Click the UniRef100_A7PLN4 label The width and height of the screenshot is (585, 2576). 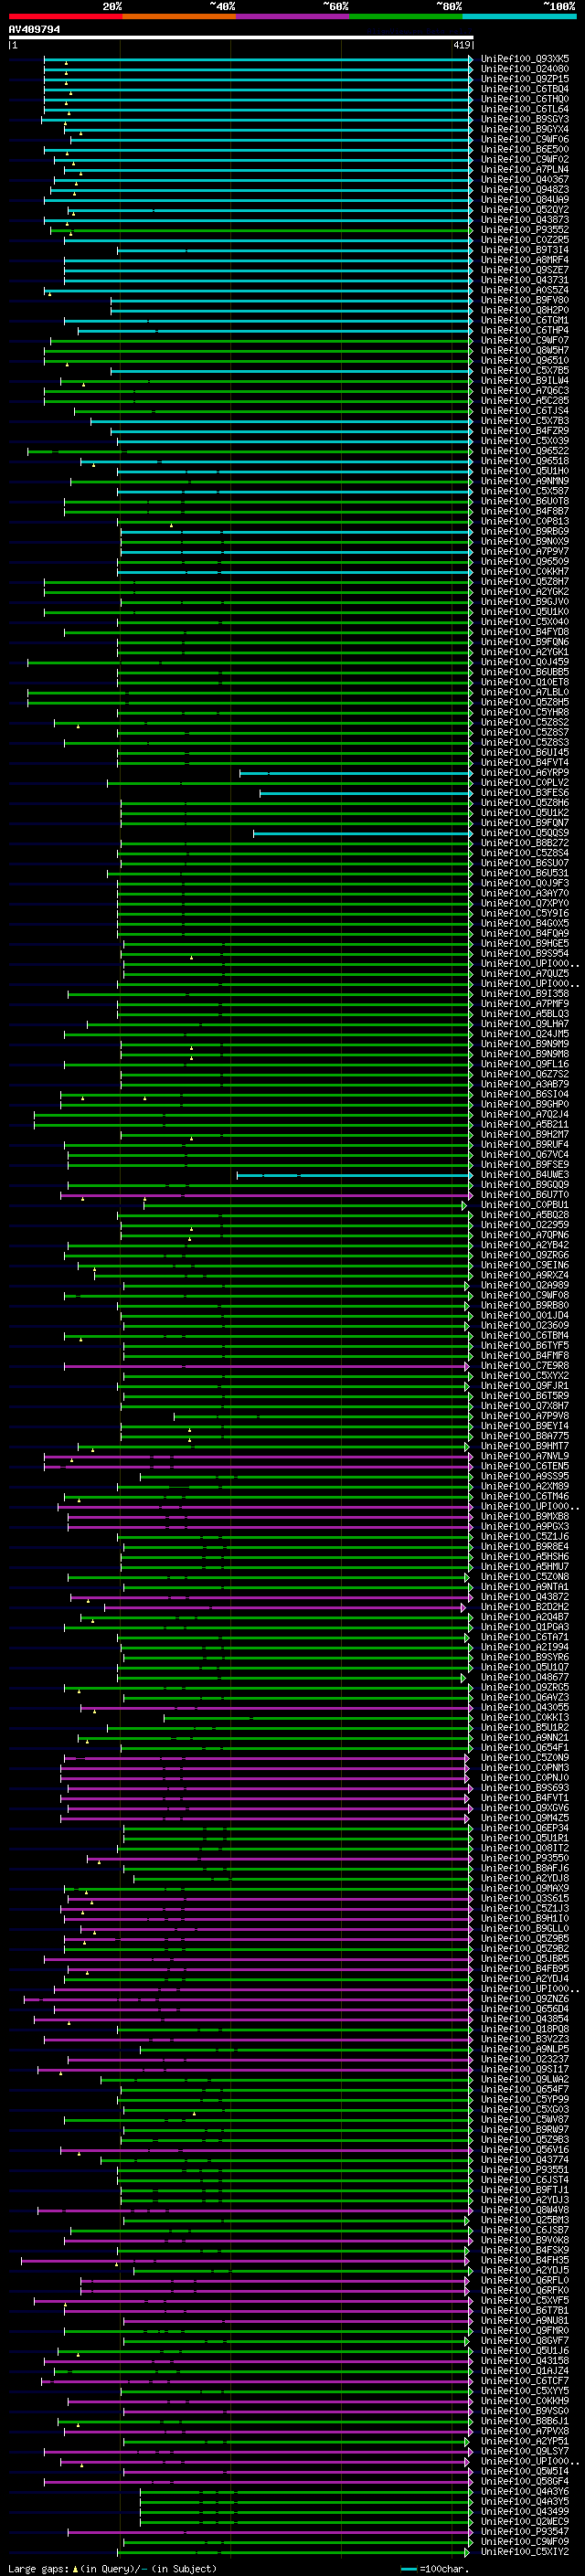tap(525, 169)
